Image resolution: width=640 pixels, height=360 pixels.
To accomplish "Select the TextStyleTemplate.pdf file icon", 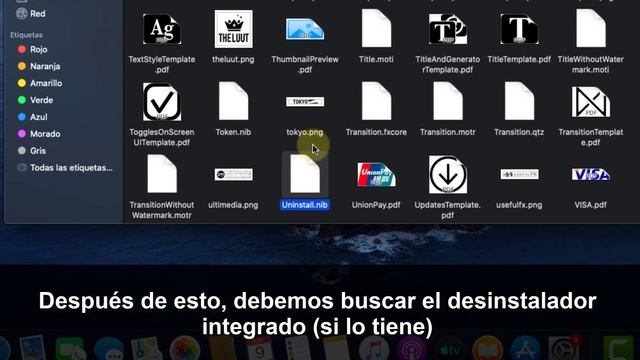I will 162,29.
